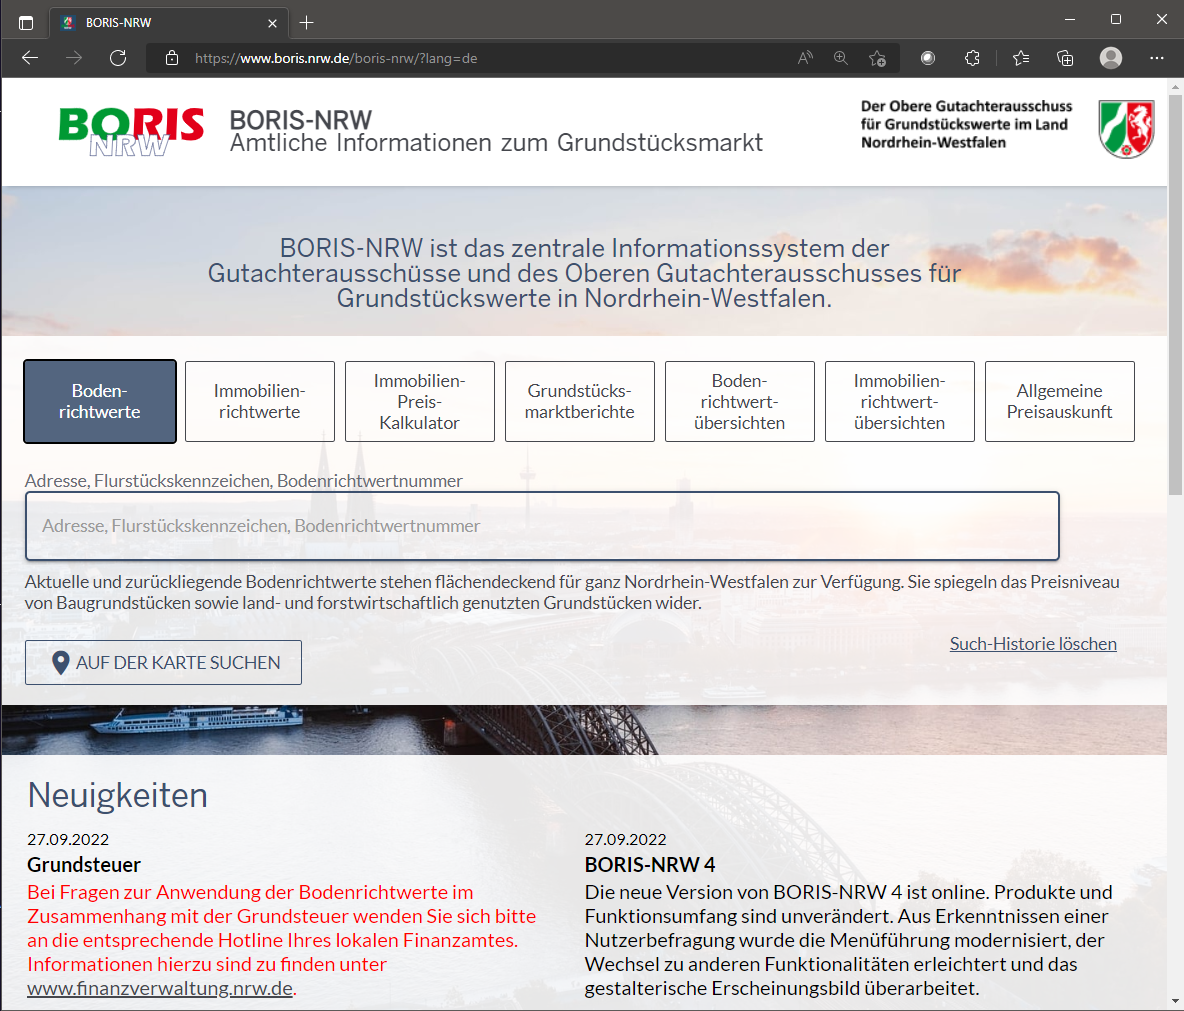
Task: Open the Allgemeine Preisauskunft tab
Action: [x=1060, y=401]
